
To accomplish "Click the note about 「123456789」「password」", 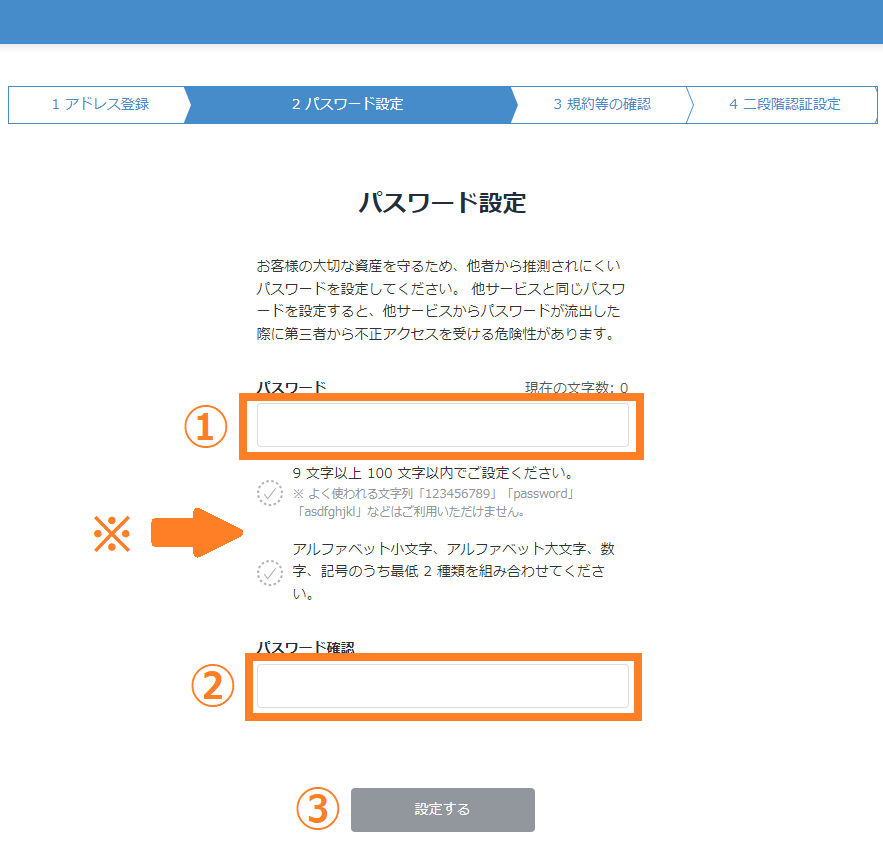I will point(432,503).
